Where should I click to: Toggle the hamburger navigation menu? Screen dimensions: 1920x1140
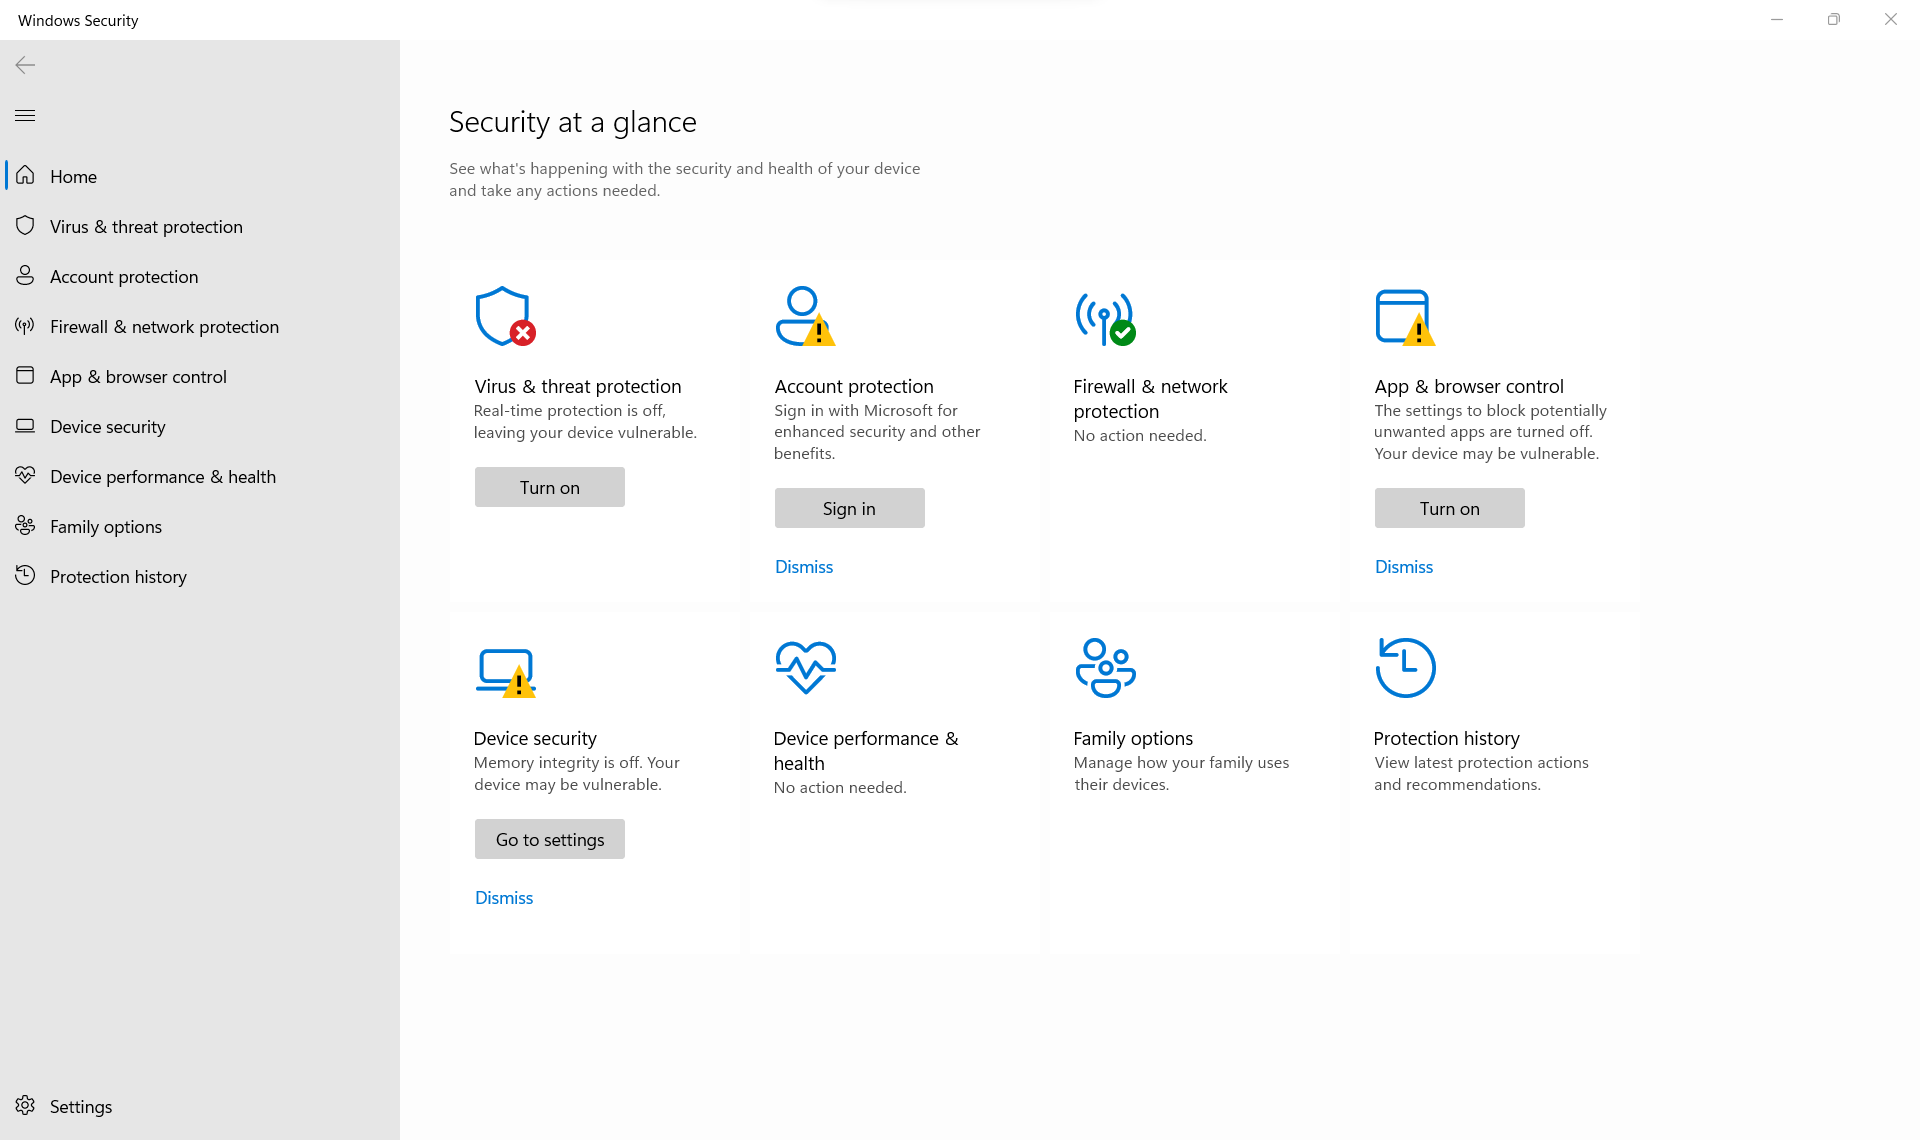[25, 115]
